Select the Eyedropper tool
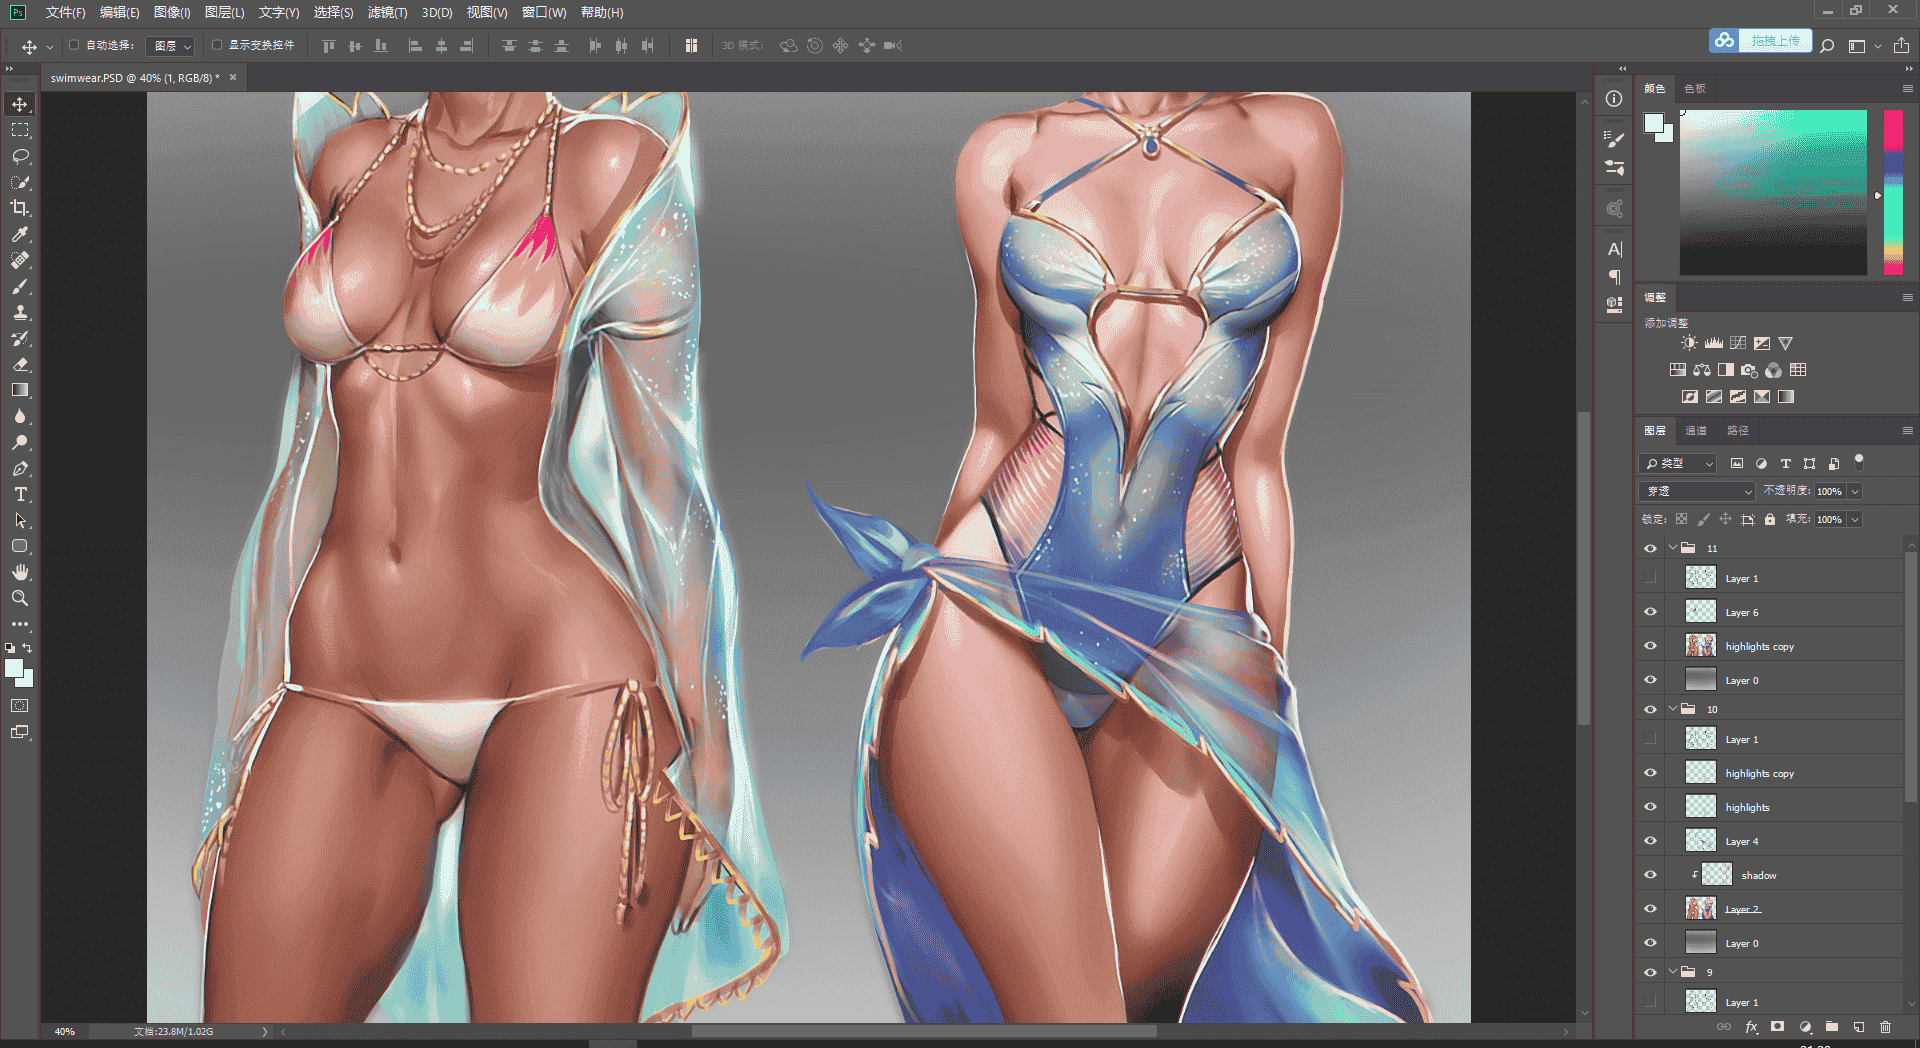 click(20, 234)
